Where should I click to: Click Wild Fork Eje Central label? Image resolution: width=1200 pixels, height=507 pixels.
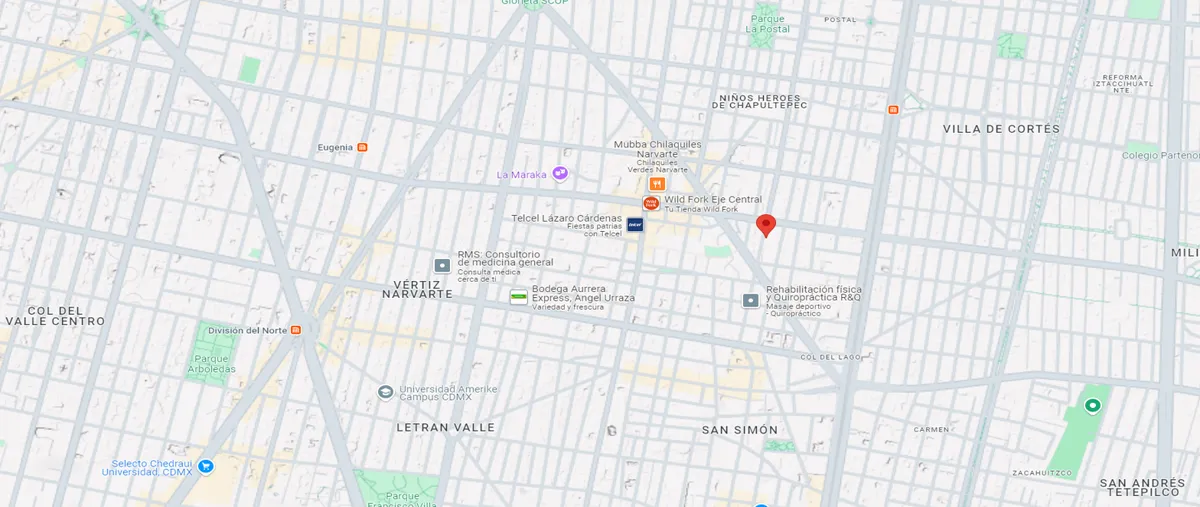click(713, 199)
